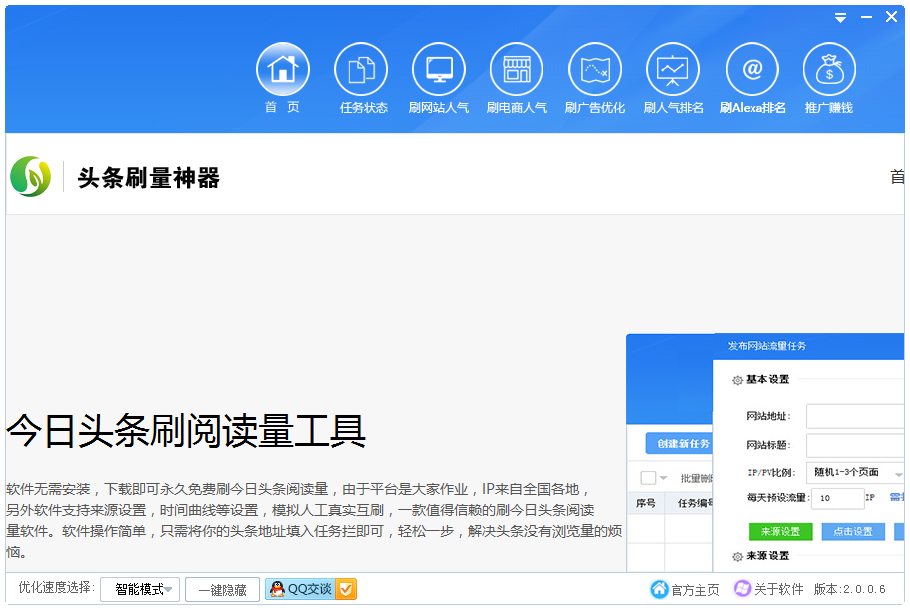Tick the select-all checkbox beside 批量
This screenshot has width=910, height=611.
pos(648,478)
